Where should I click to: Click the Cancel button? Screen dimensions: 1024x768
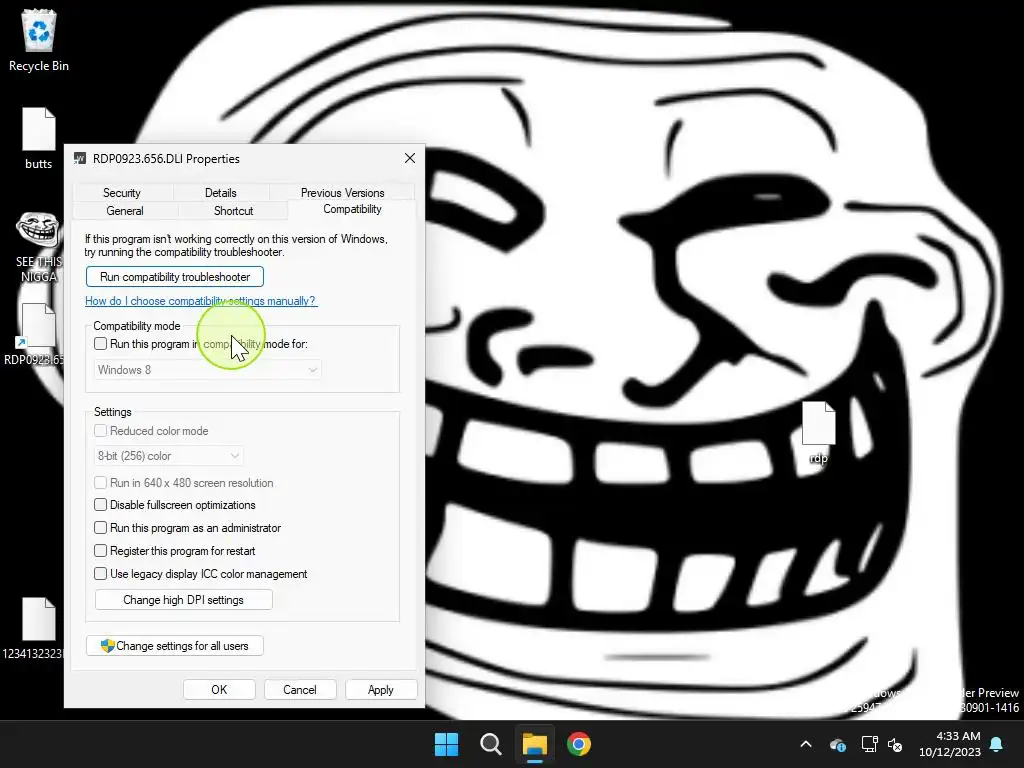pyautogui.click(x=300, y=690)
